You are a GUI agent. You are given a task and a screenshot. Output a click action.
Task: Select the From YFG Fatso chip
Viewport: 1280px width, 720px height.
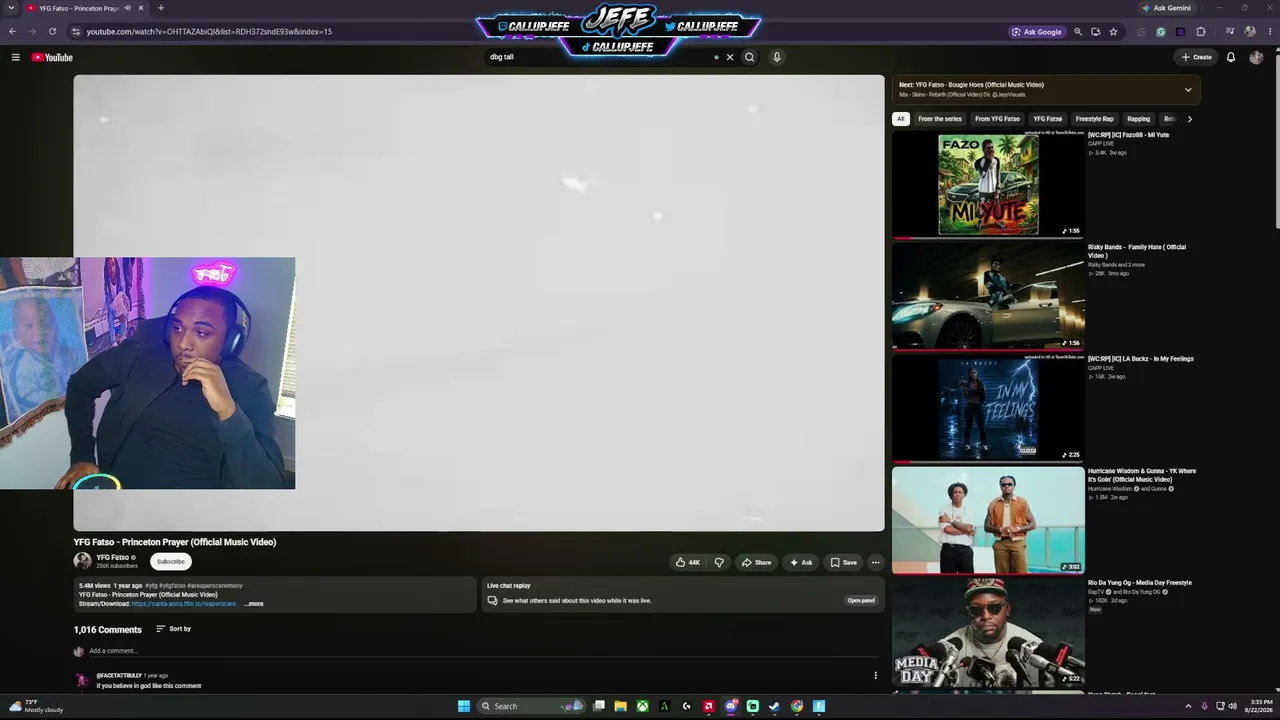(997, 119)
